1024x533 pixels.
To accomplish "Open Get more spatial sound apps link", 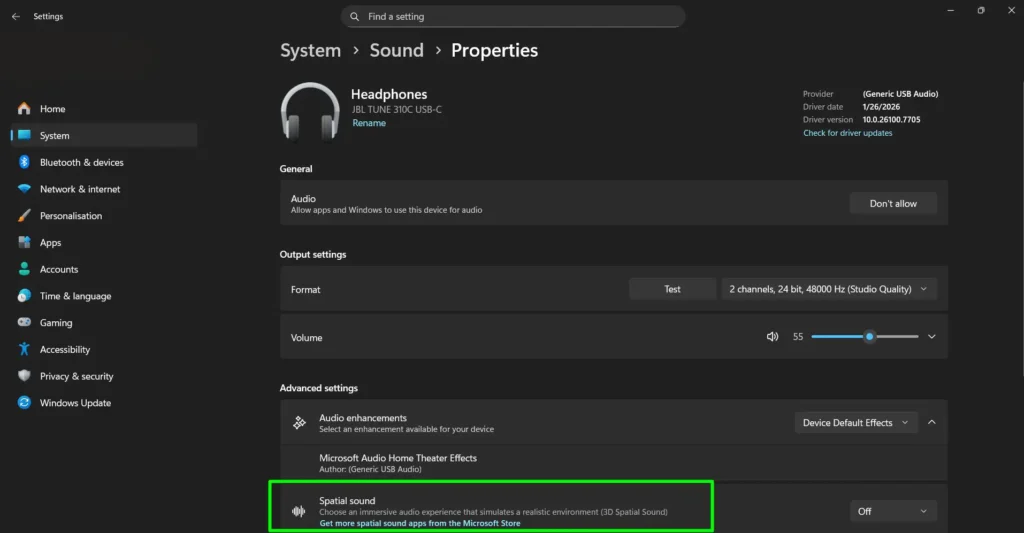I will pyautogui.click(x=420, y=523).
